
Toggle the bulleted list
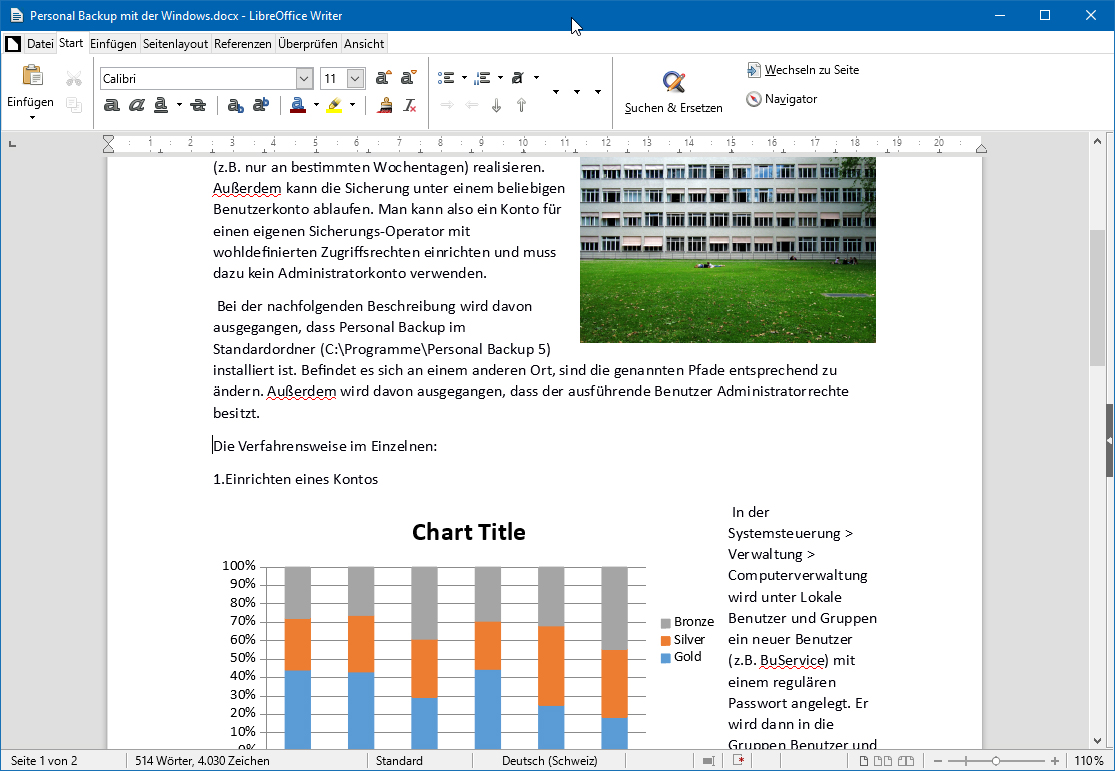[446, 78]
